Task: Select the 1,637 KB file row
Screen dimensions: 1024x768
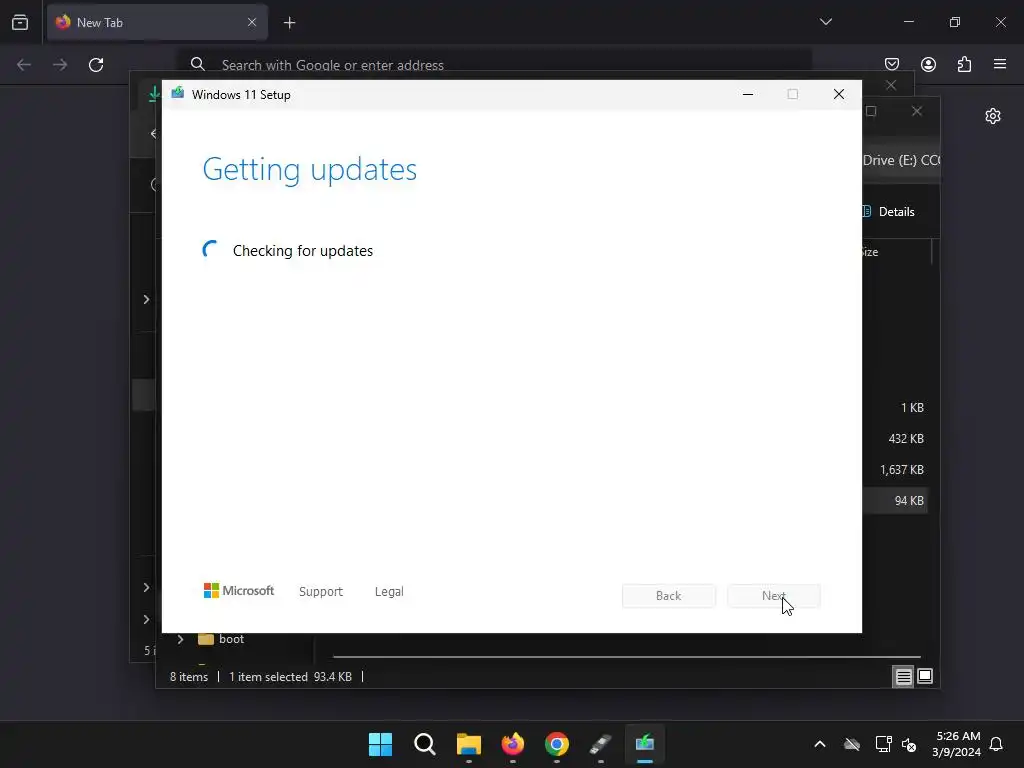Action: click(x=895, y=470)
